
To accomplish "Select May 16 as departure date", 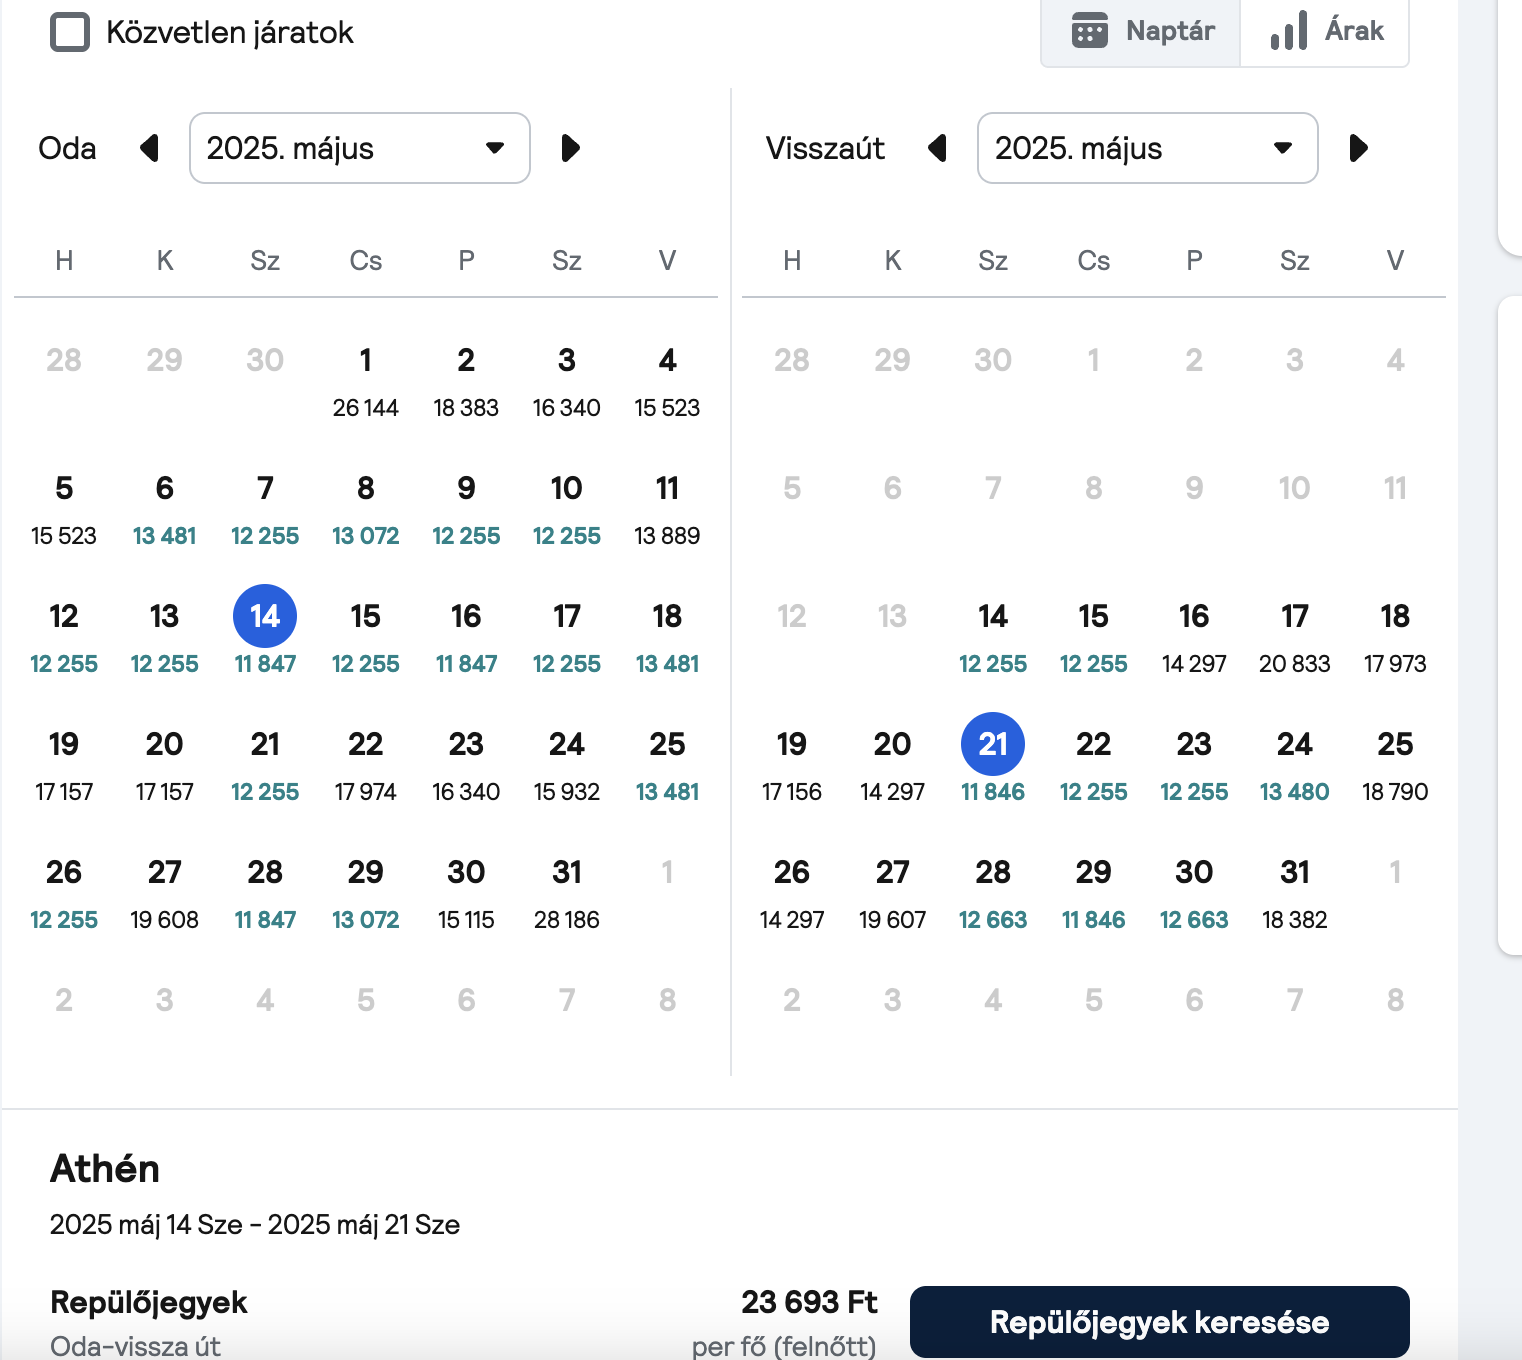I will (466, 637).
